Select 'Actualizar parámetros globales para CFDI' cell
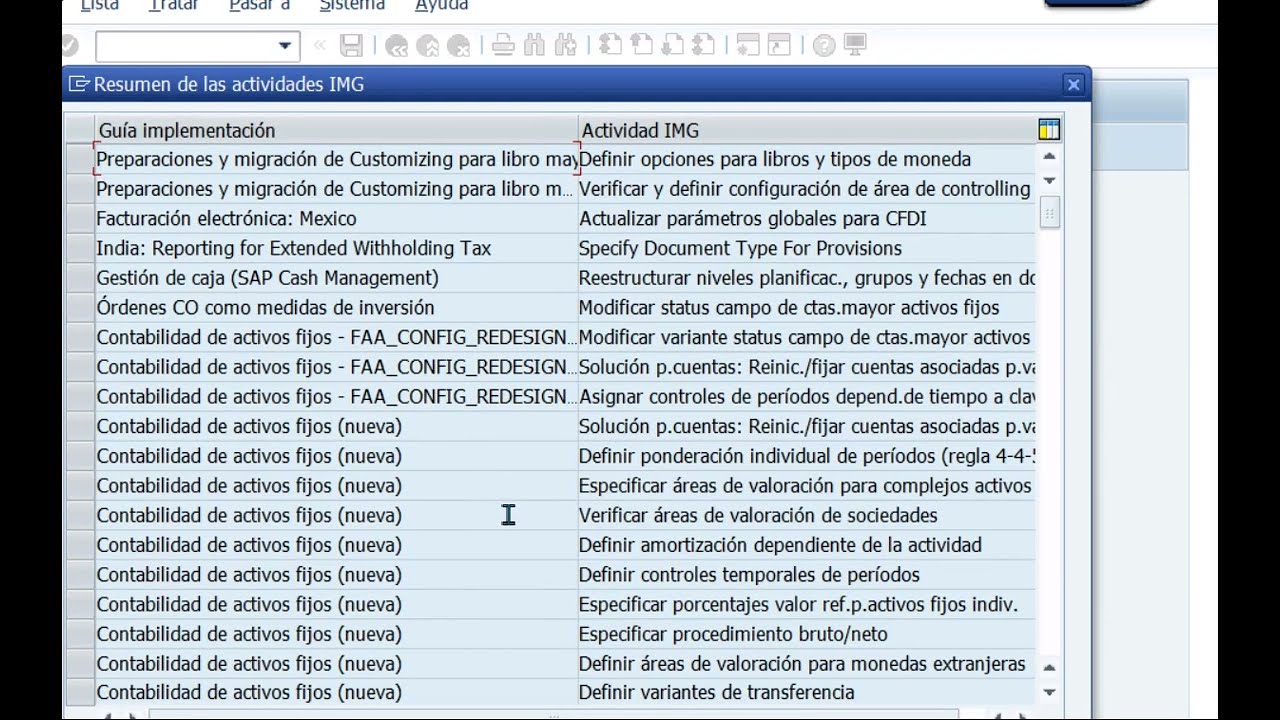Image resolution: width=1280 pixels, height=720 pixels. click(806, 218)
